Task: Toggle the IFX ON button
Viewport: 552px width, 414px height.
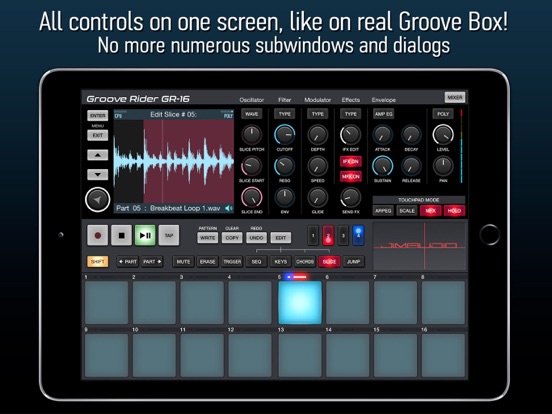Action: [351, 162]
